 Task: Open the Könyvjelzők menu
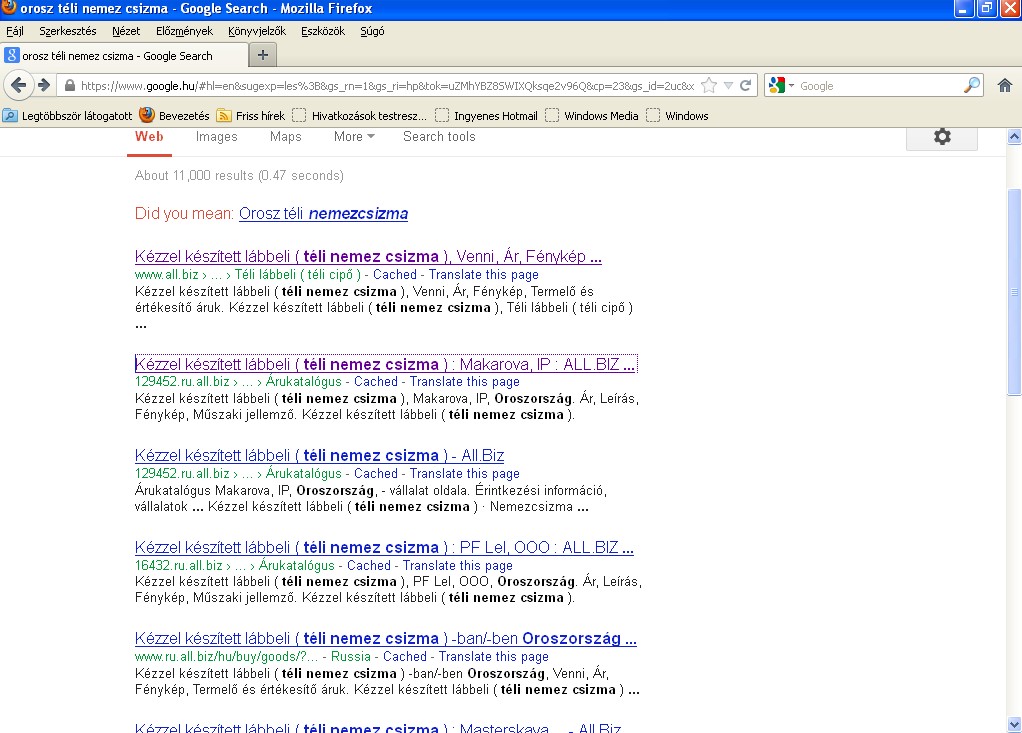(x=257, y=31)
